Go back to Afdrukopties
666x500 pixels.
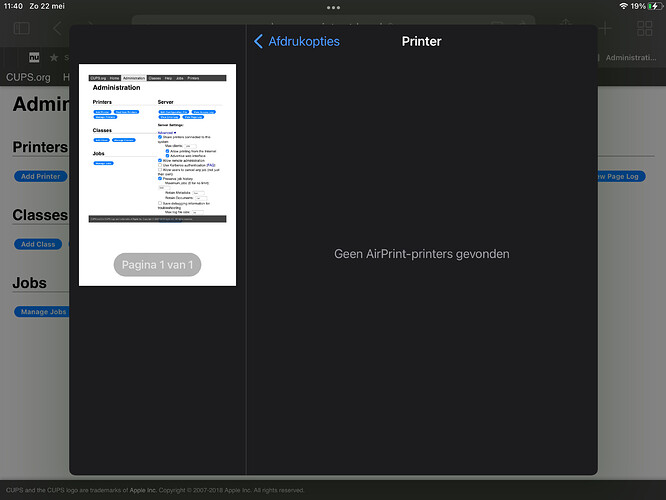coord(297,41)
